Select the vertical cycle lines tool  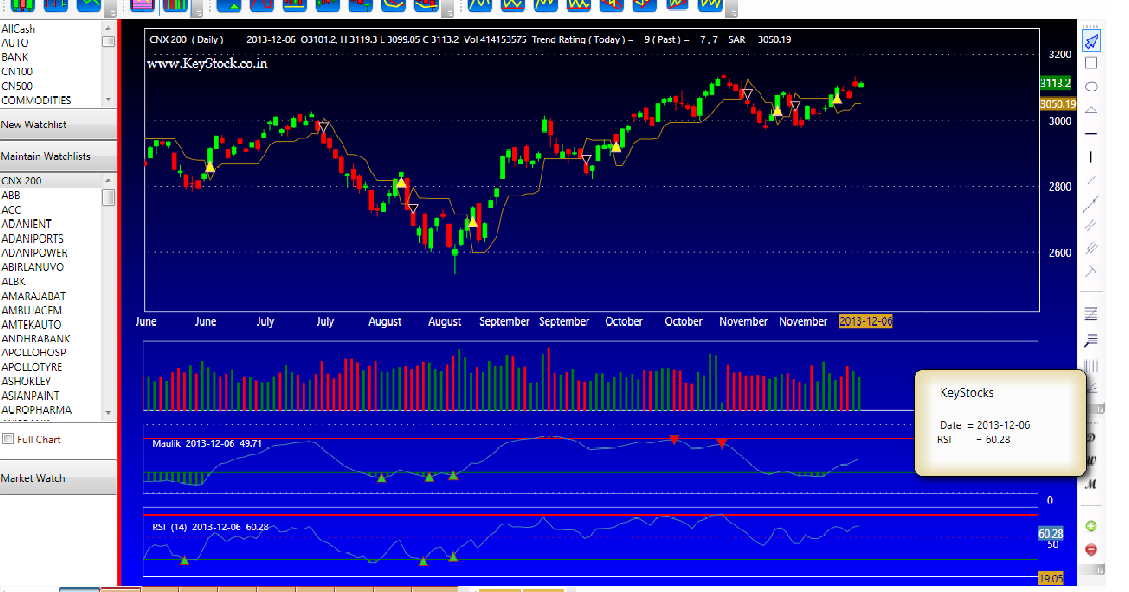1091,366
